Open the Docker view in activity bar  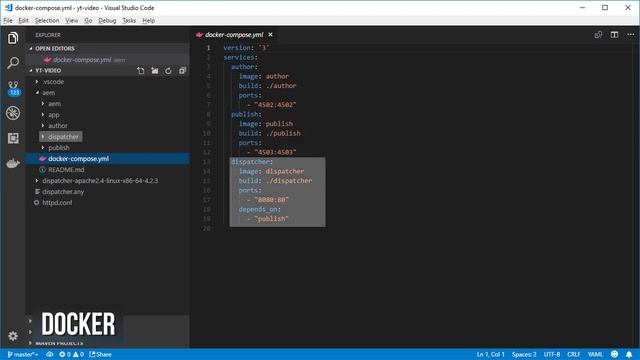click(x=13, y=163)
